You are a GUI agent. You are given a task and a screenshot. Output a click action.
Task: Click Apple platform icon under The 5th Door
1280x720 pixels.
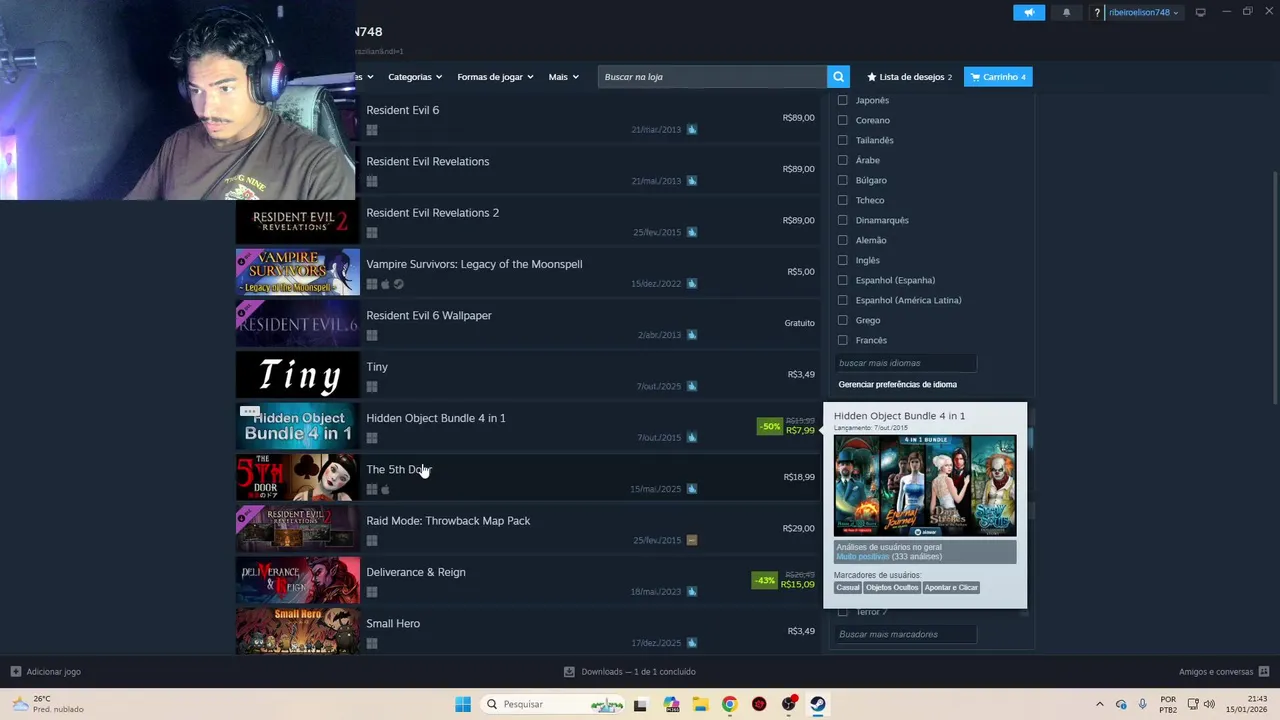point(386,489)
